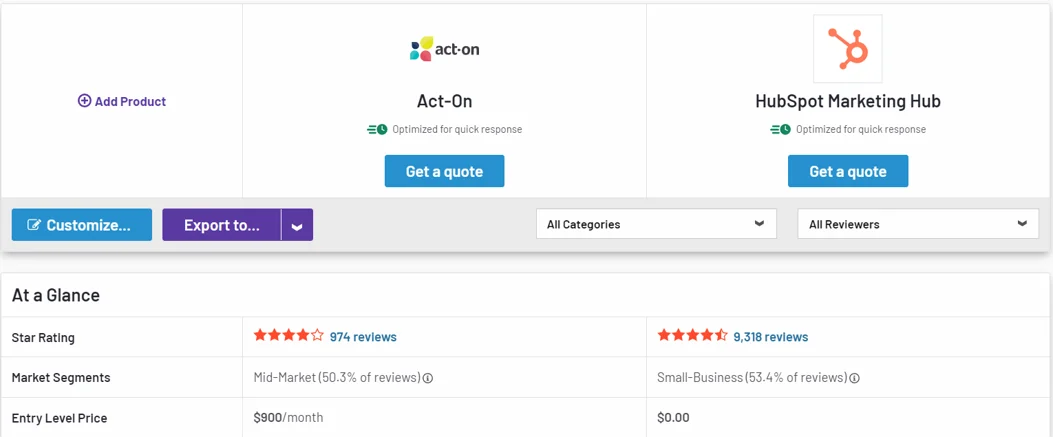The image size is (1053, 437).
Task: Open the All Reviewers dropdown
Action: click(x=918, y=224)
